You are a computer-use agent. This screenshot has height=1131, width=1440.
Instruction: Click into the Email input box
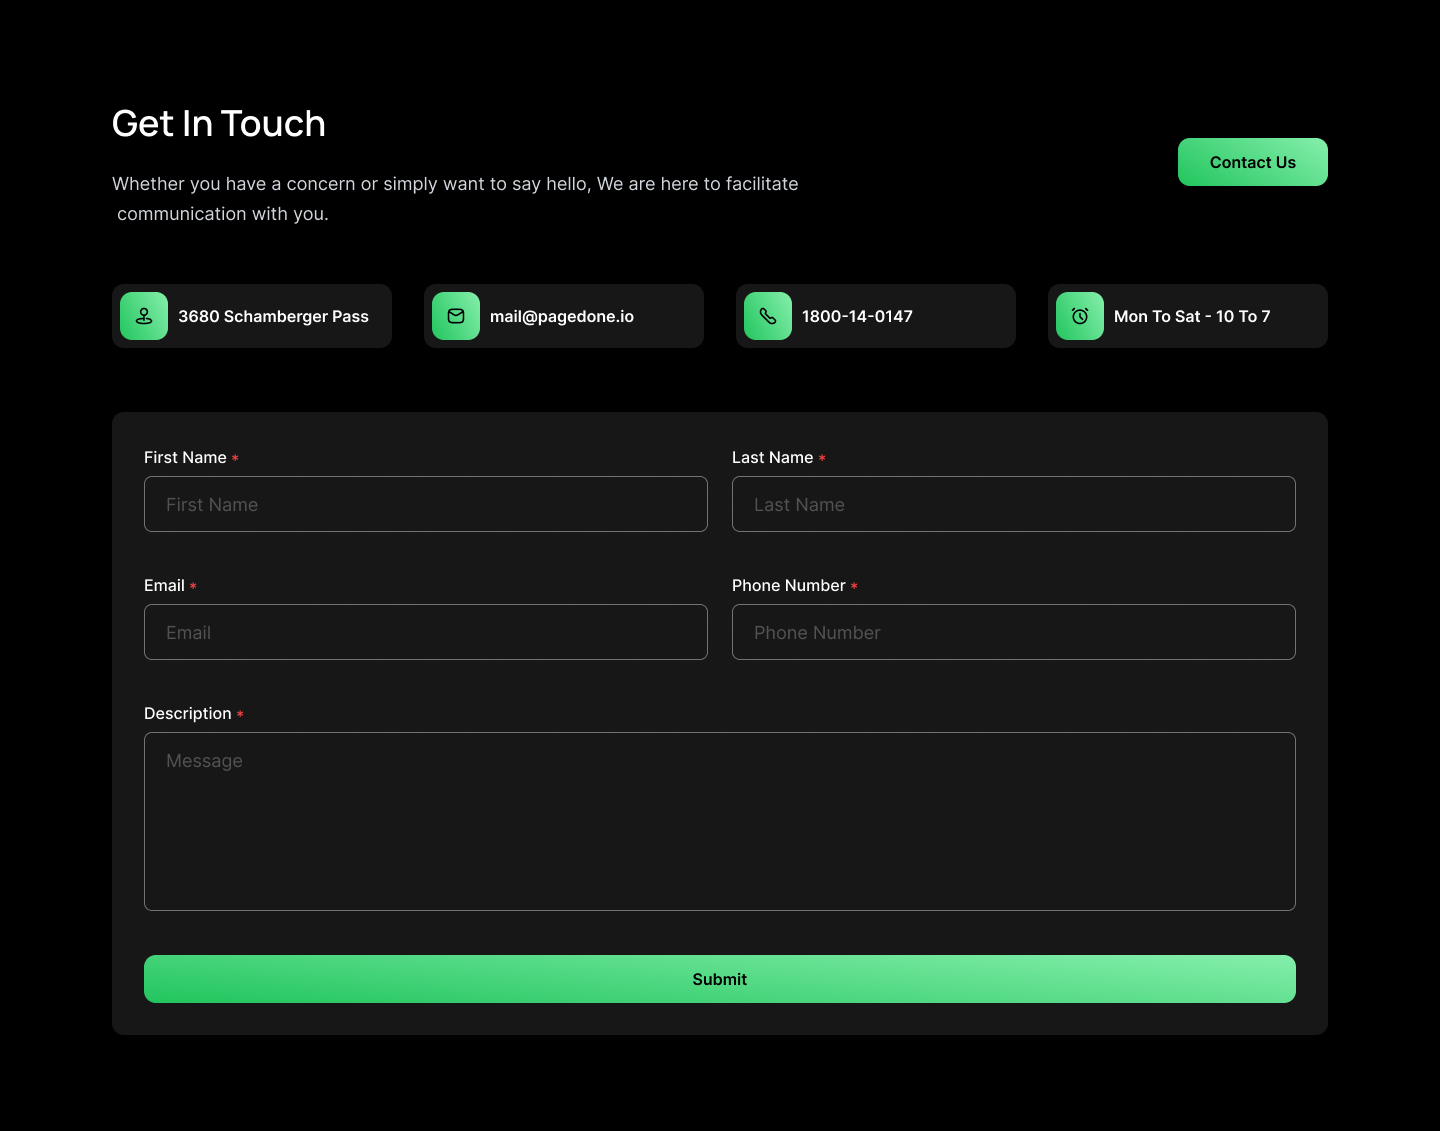[426, 632]
